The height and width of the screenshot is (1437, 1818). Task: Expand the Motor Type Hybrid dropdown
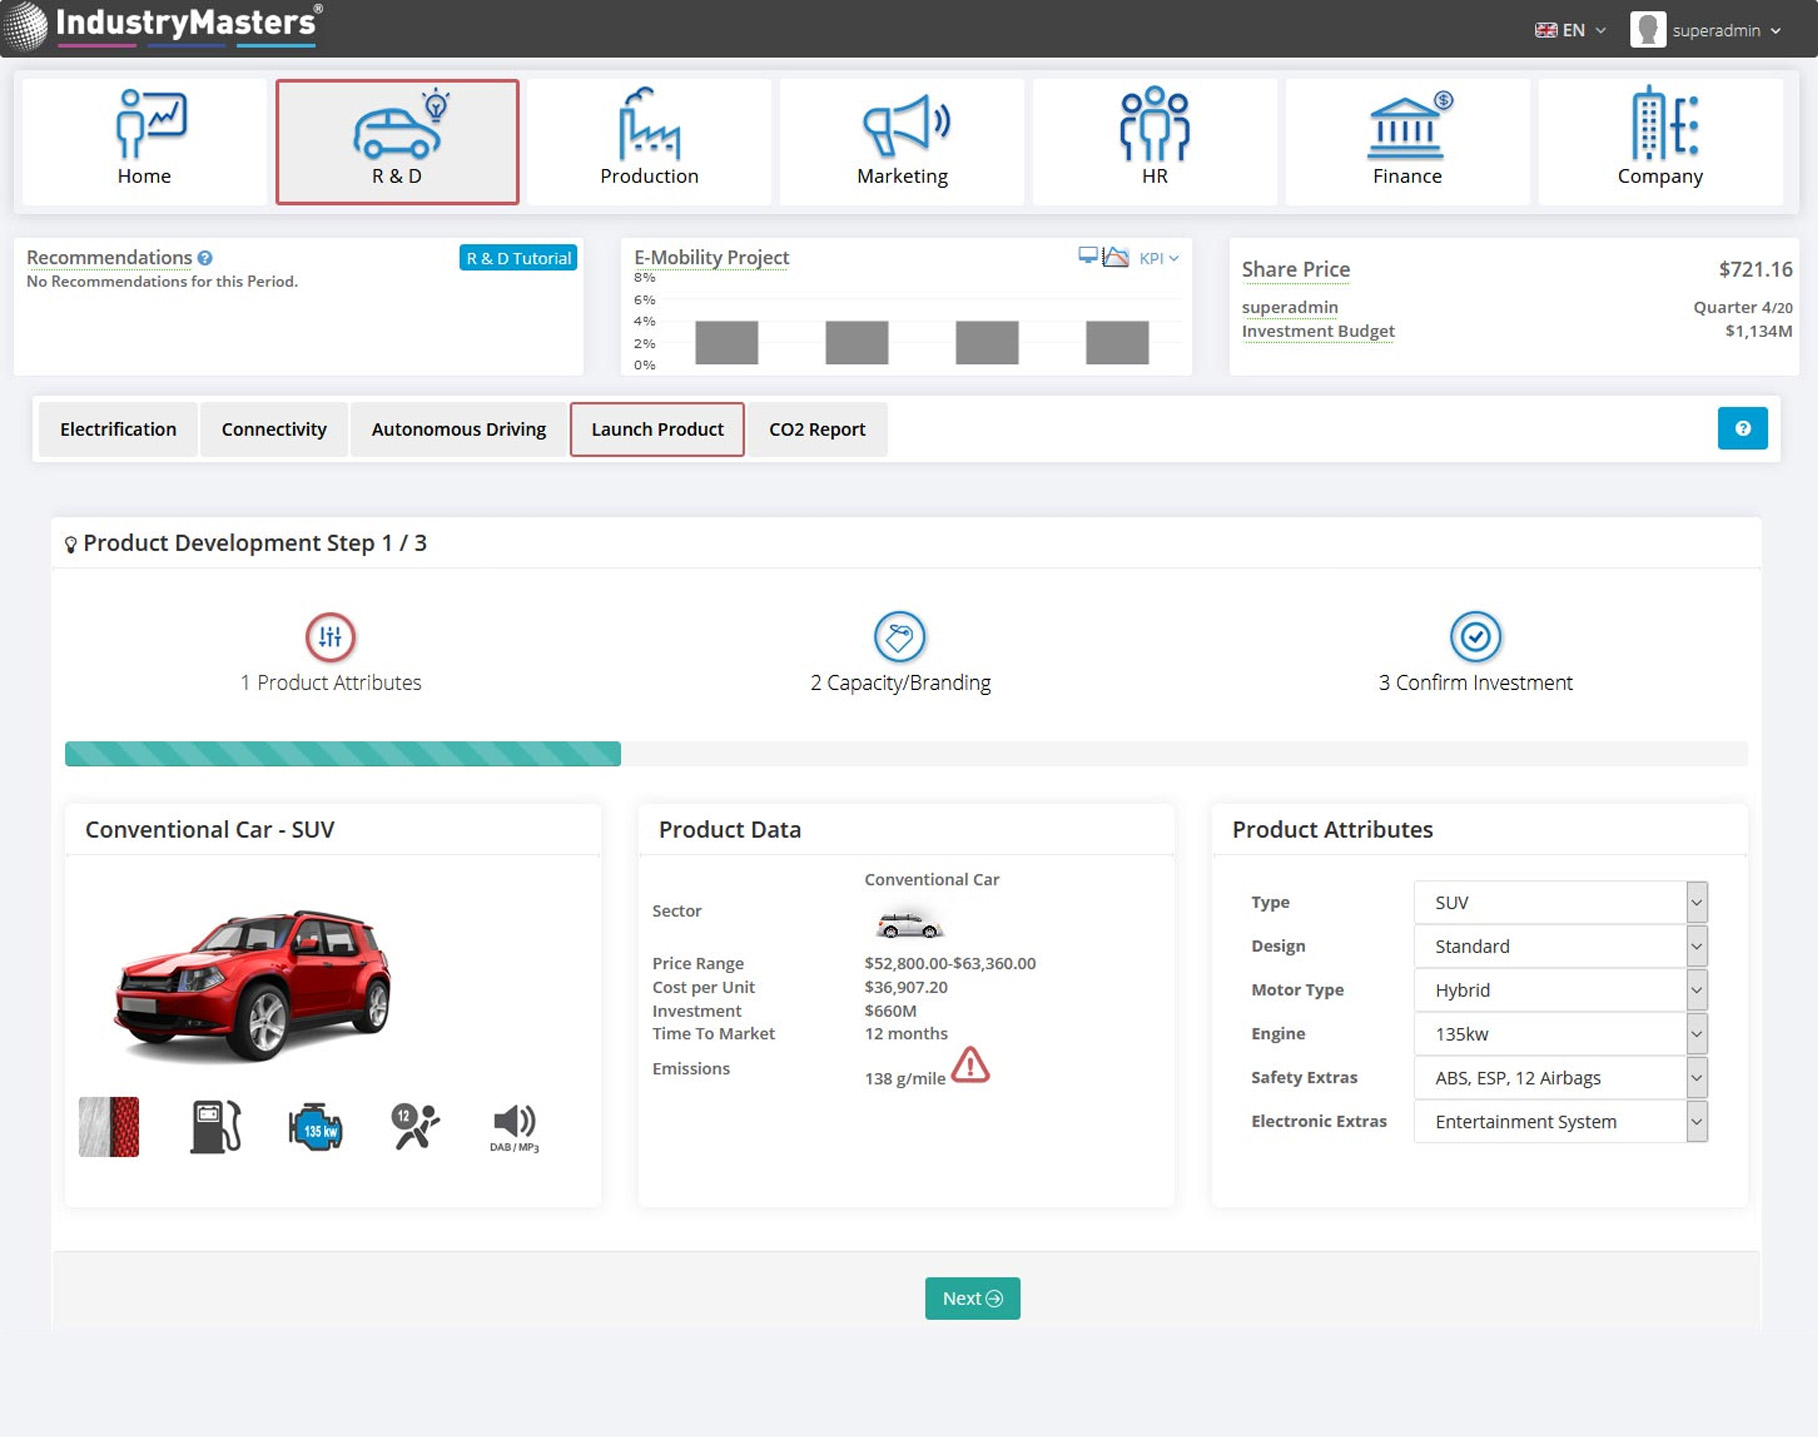coord(1560,990)
